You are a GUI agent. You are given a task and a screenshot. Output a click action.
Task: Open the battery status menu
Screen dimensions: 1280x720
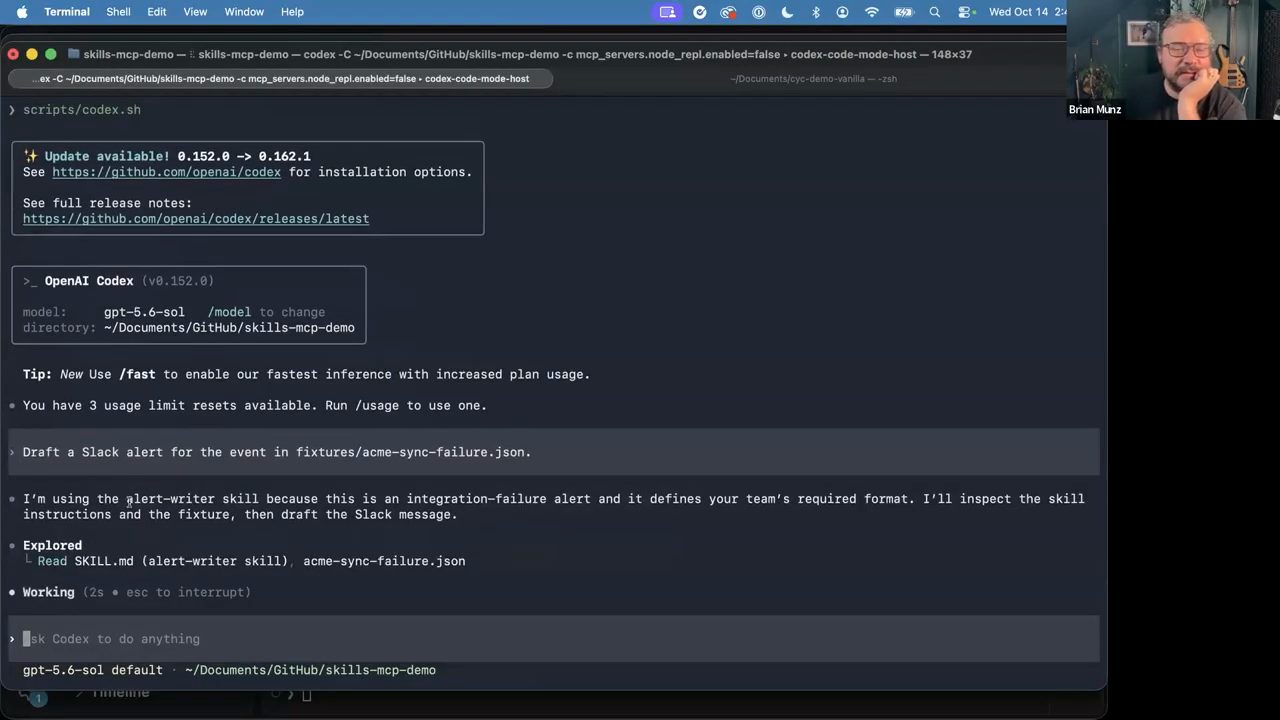(x=904, y=12)
